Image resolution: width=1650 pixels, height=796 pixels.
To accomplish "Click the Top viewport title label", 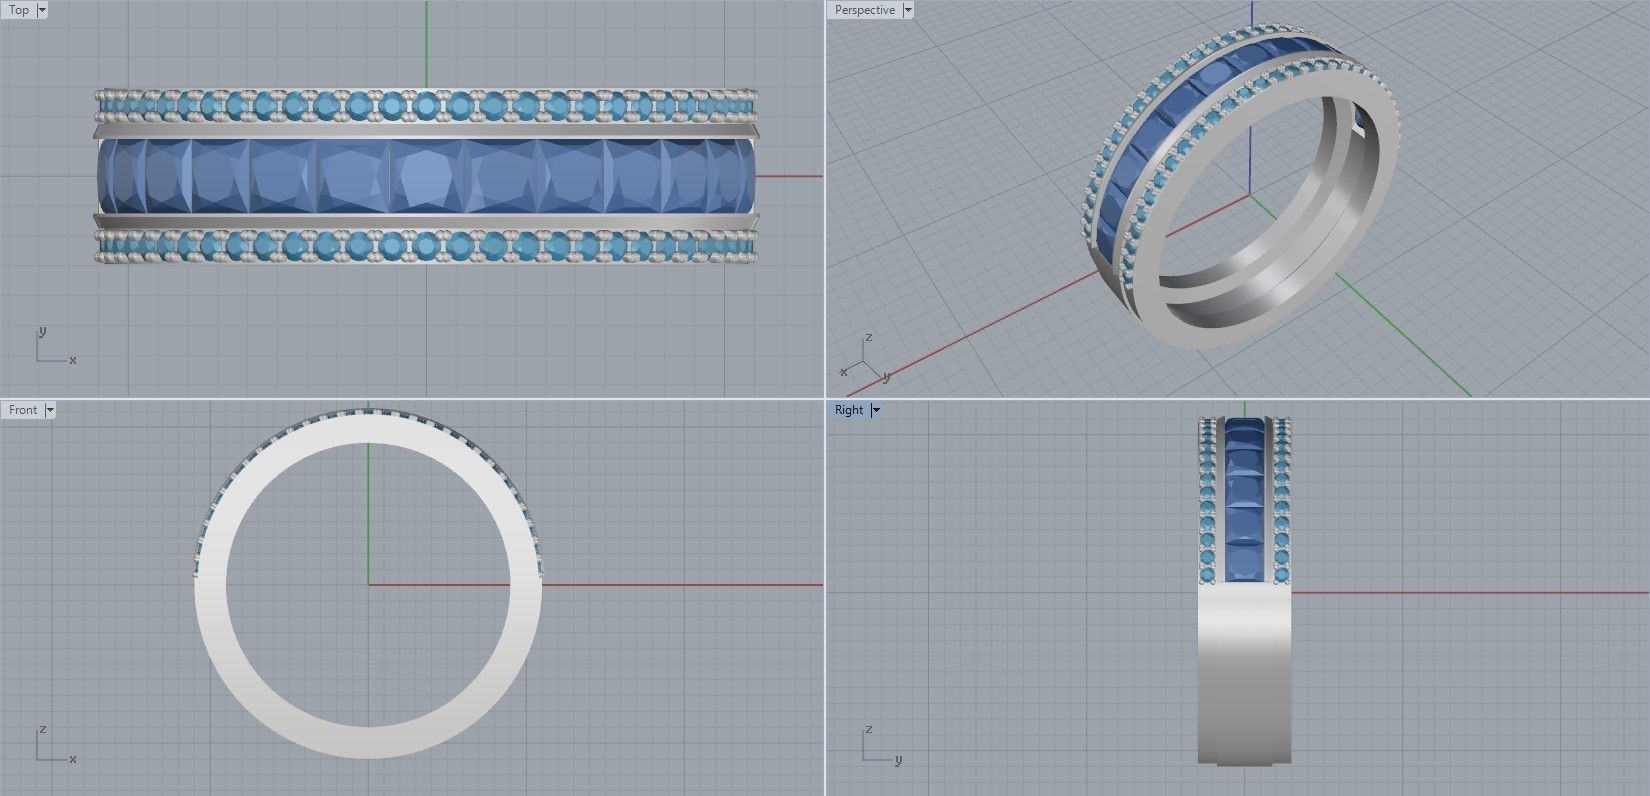I will (19, 10).
